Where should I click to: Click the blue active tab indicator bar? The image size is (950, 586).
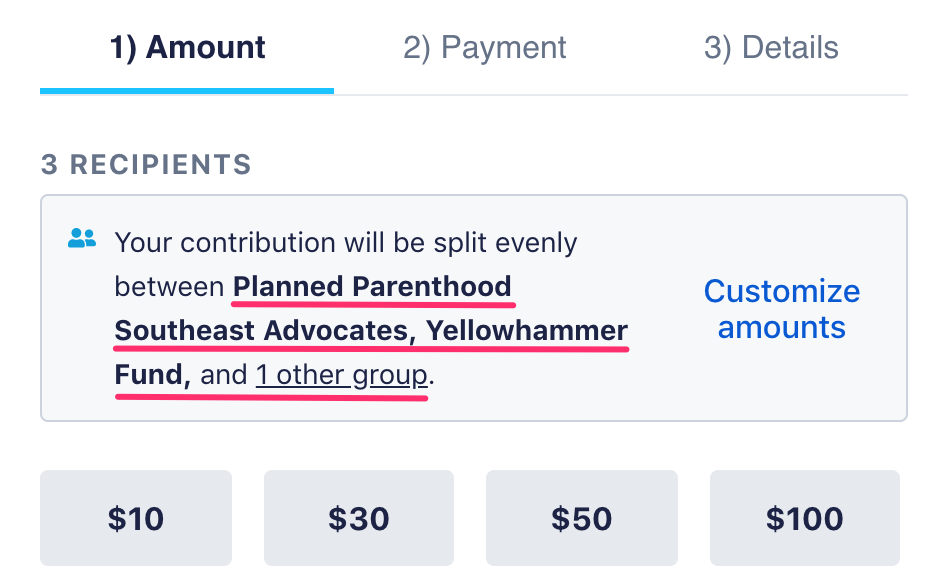187,91
